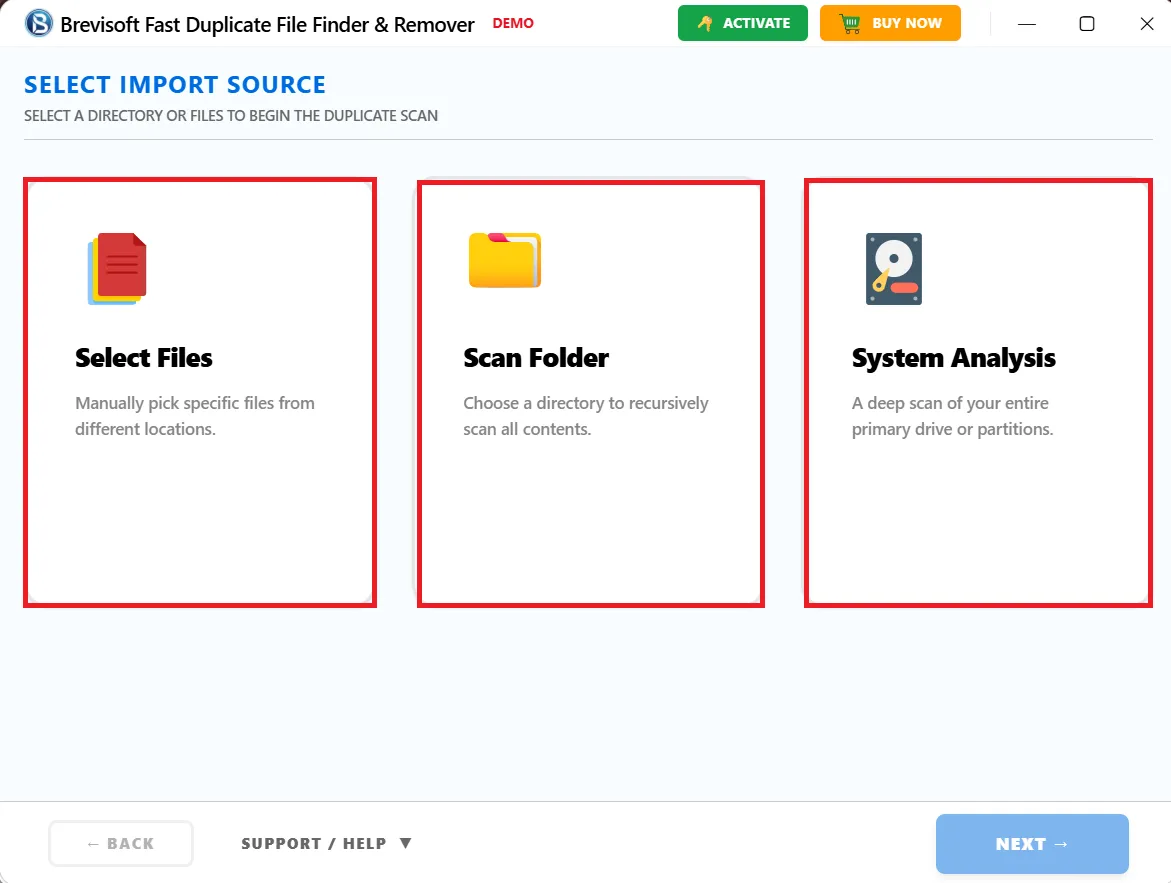The image size is (1171, 883).
Task: Click 'Choose a directory to recursively' description
Action: [x=586, y=416]
